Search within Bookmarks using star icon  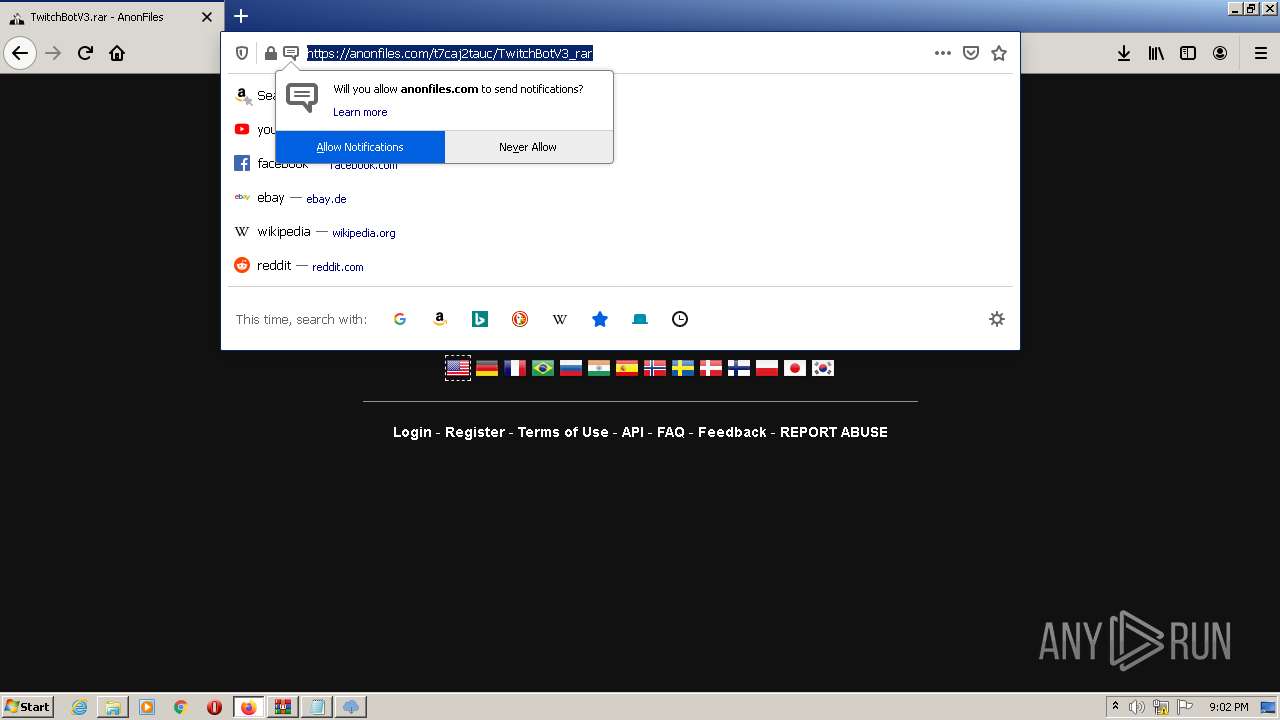[x=600, y=319]
